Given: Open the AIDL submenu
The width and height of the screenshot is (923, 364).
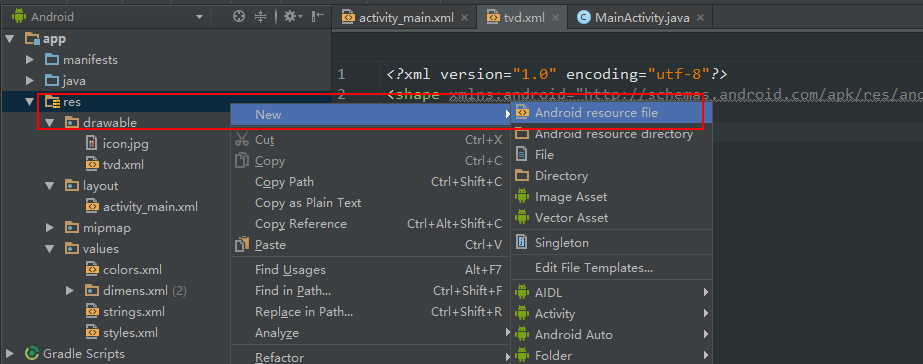Looking at the screenshot, I should coord(612,293).
